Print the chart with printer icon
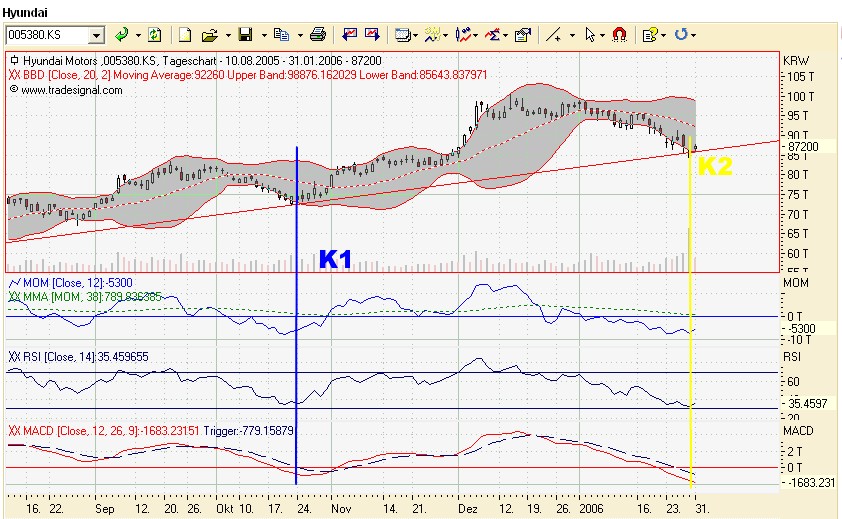This screenshot has width=842, height=519. click(317, 35)
